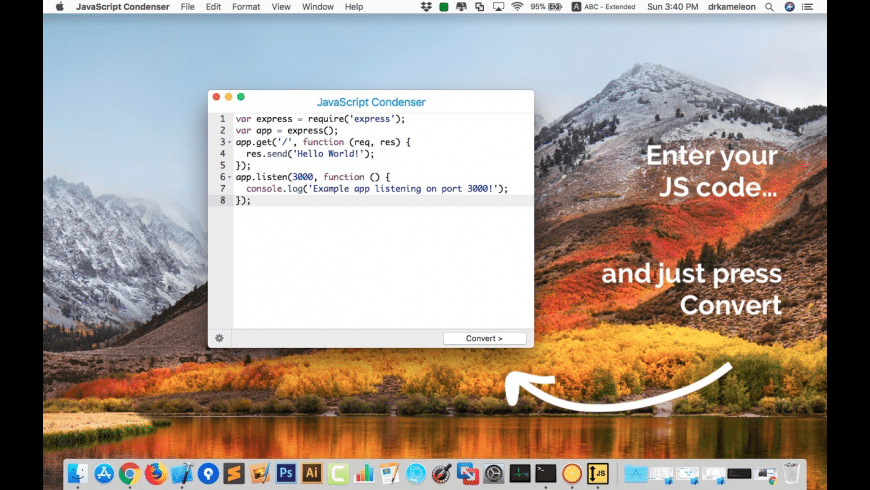Screen dimensions: 870x490
Task: Open VMware Fusion from the Dock
Action: click(x=468, y=473)
